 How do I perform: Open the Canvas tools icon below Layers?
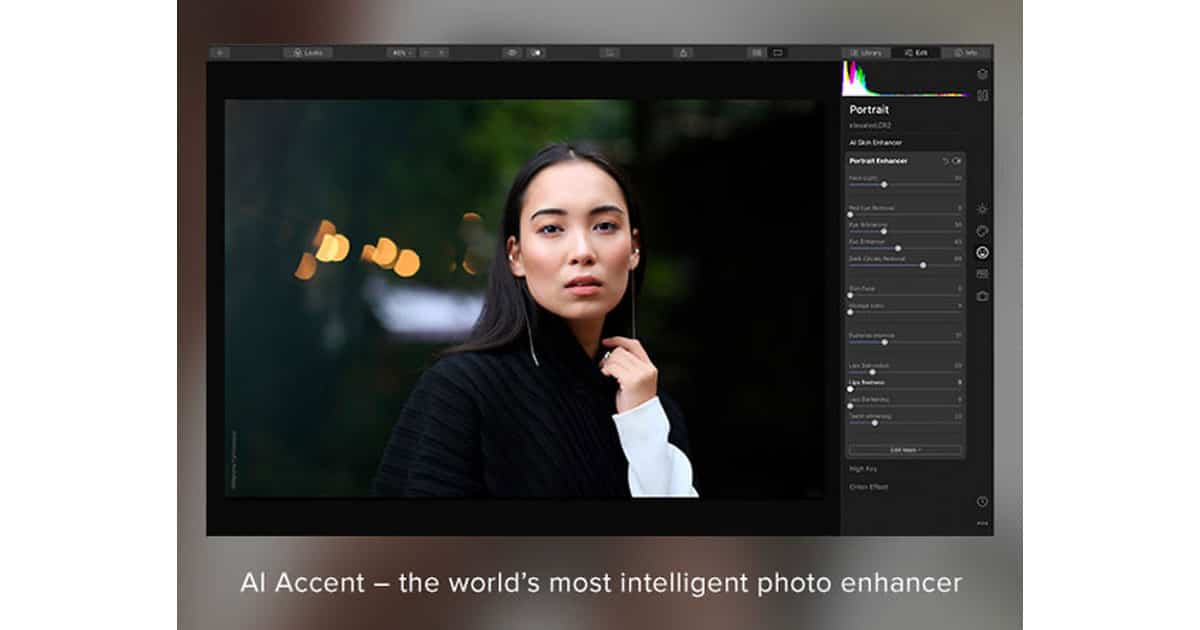coord(982,96)
